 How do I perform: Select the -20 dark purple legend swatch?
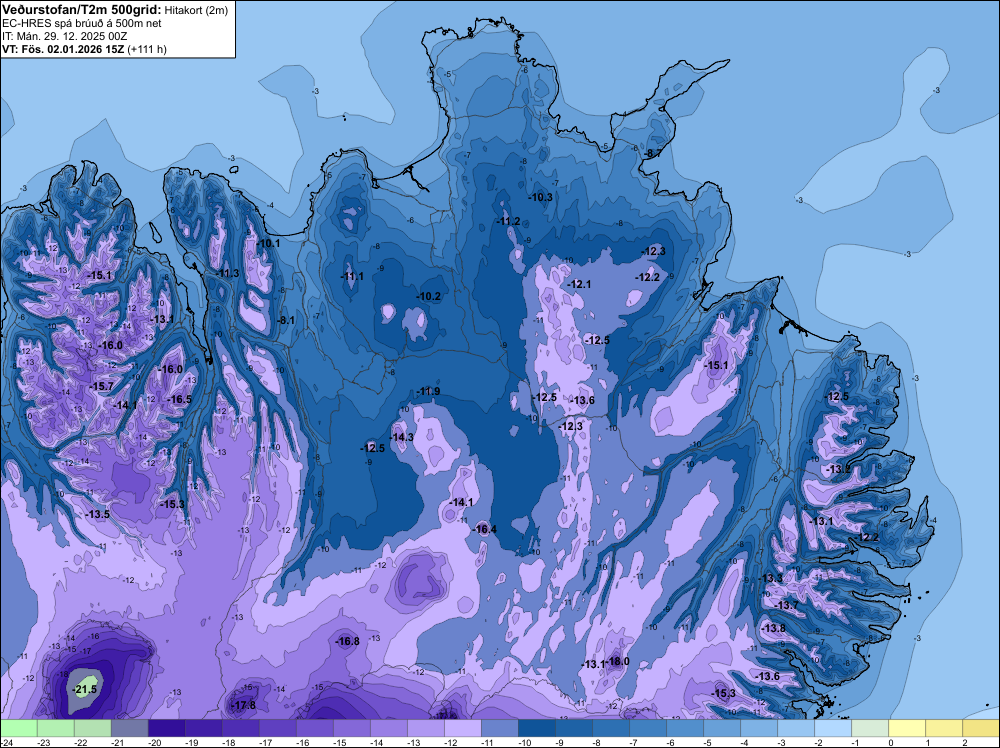point(166,728)
